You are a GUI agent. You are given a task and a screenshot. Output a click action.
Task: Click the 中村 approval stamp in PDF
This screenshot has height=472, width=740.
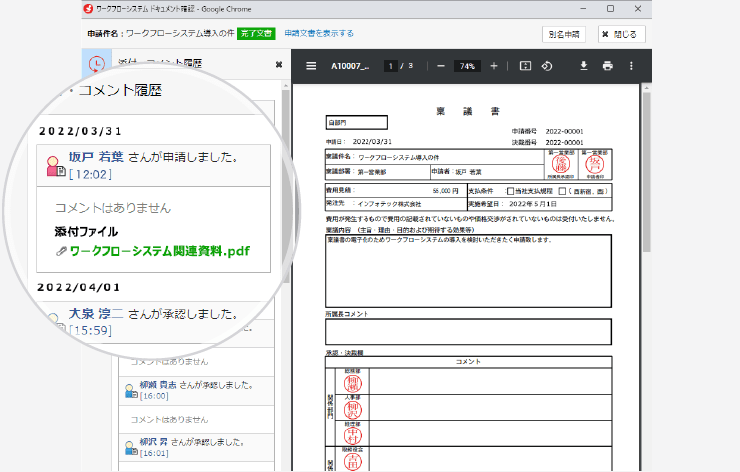(x=353, y=436)
